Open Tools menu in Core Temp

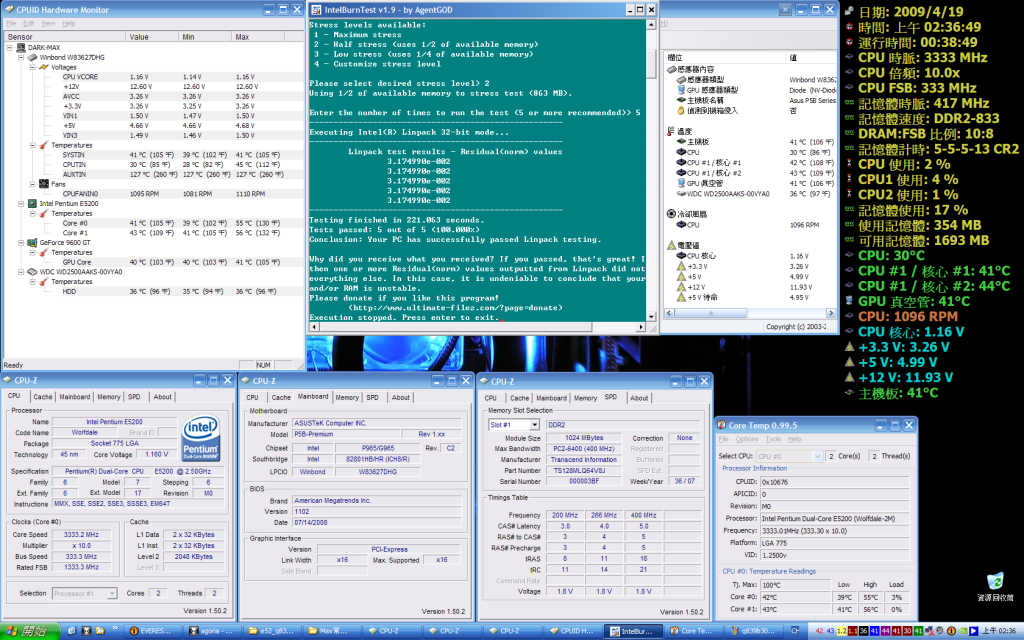click(773, 439)
